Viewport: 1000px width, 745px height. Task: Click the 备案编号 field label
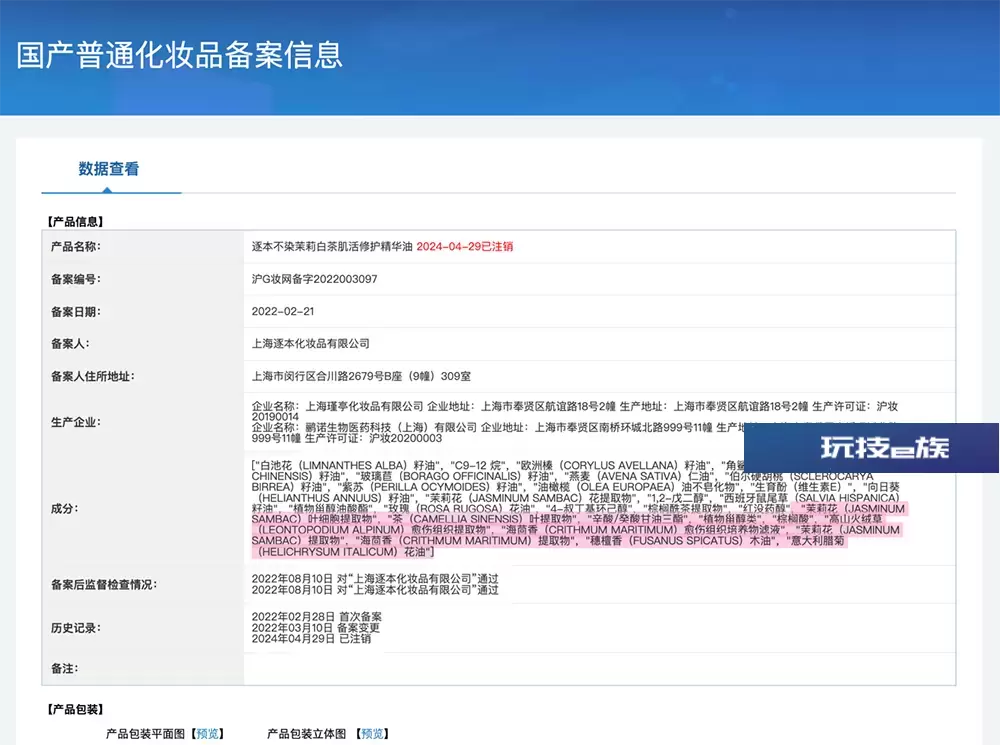(x=75, y=279)
